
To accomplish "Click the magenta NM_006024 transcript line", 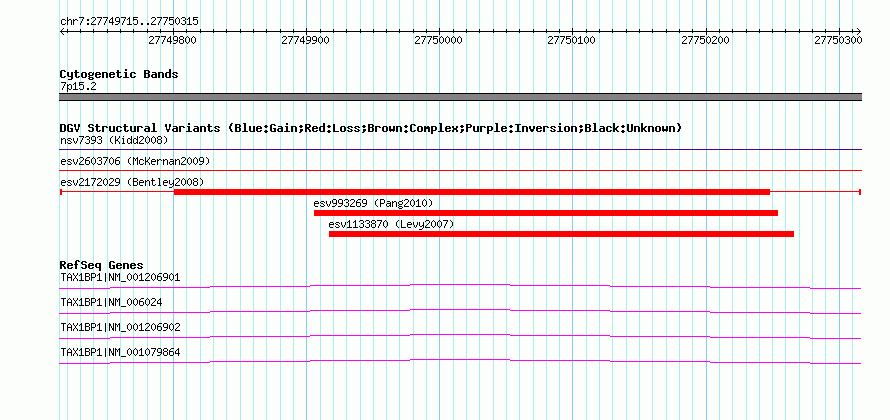I will click(460, 312).
